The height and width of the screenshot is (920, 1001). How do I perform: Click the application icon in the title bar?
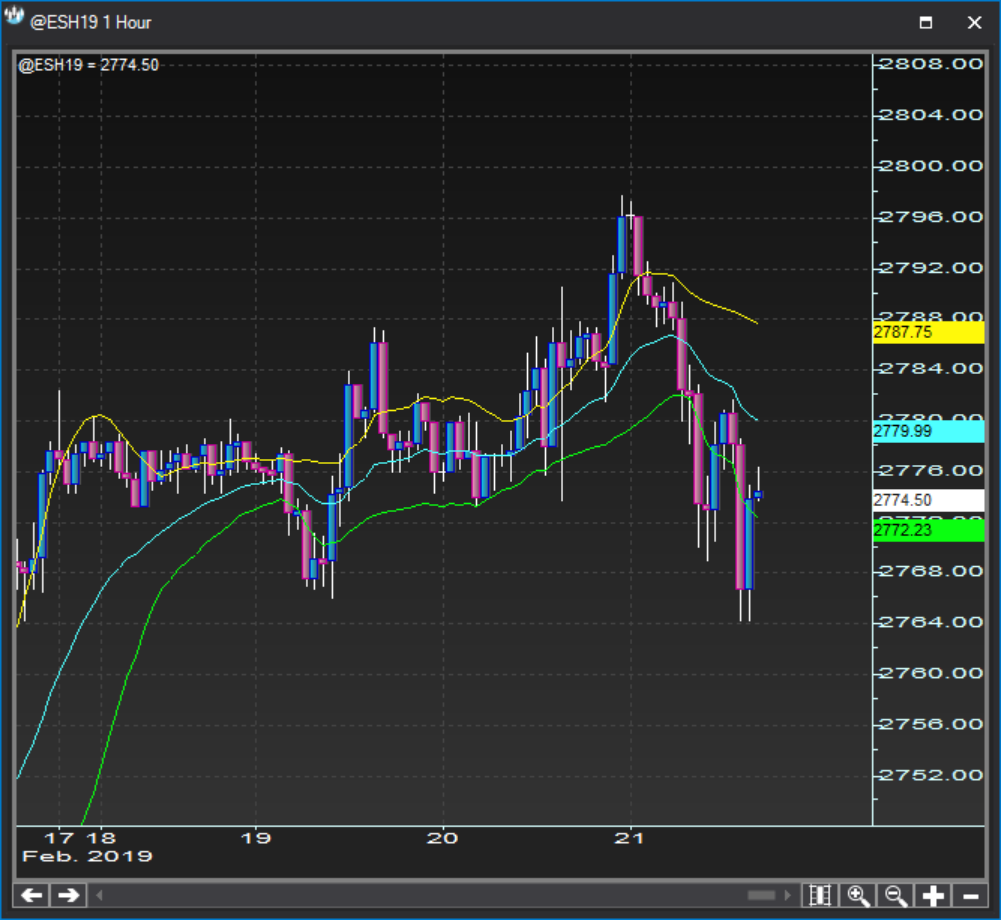click(x=14, y=17)
